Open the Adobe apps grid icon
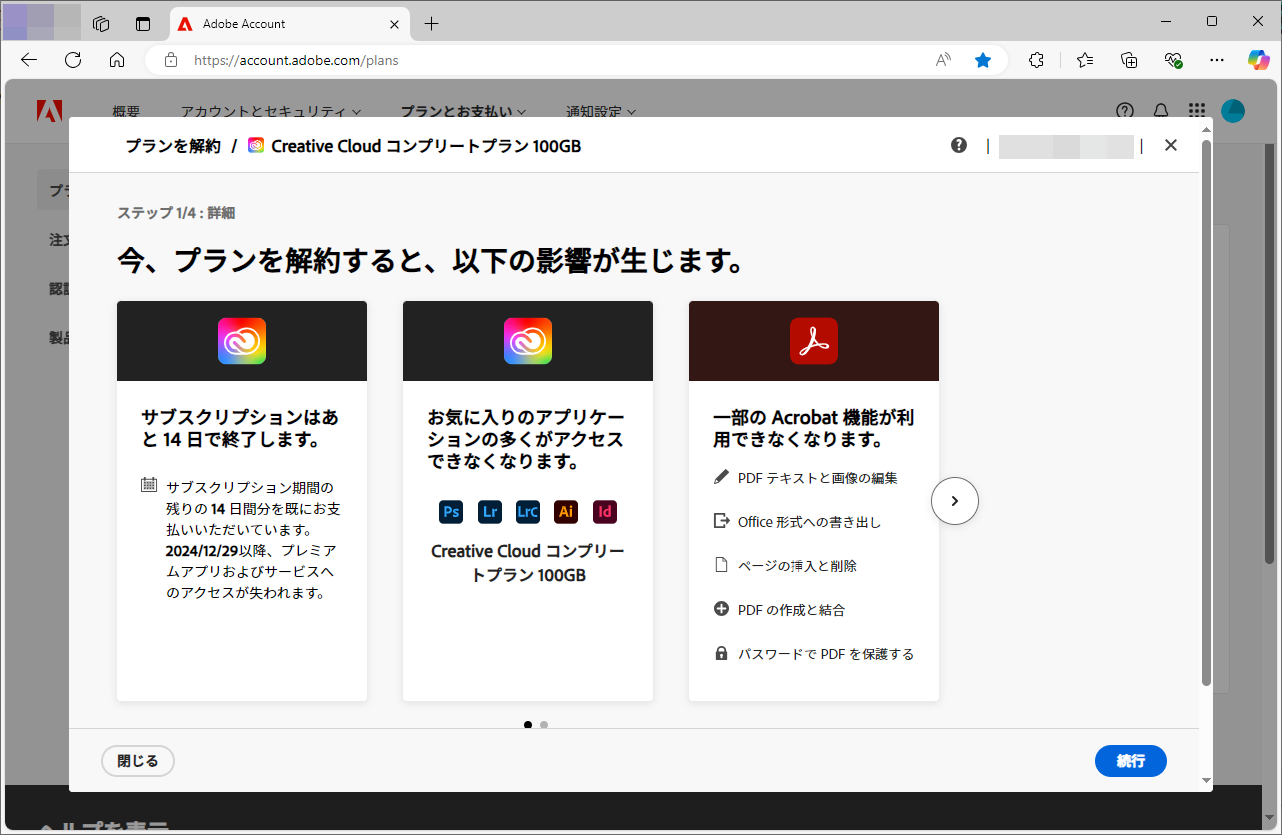 (x=1197, y=111)
